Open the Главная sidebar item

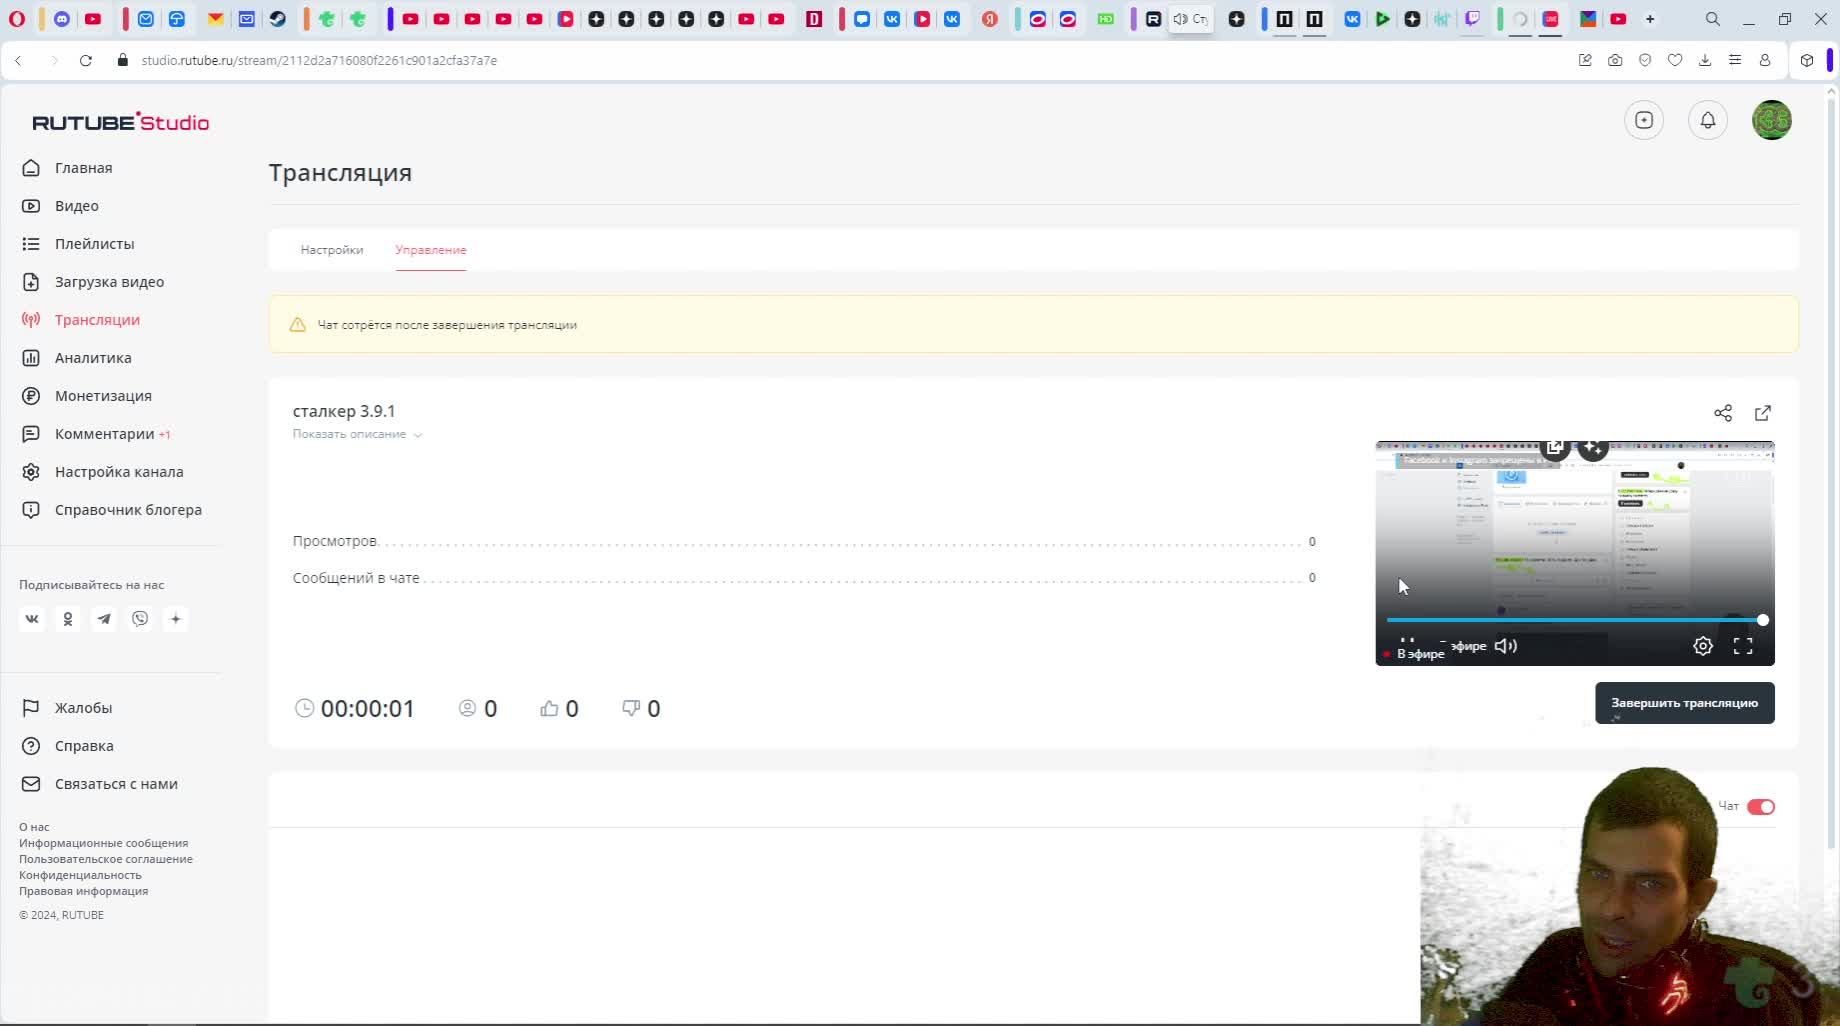pos(67,168)
